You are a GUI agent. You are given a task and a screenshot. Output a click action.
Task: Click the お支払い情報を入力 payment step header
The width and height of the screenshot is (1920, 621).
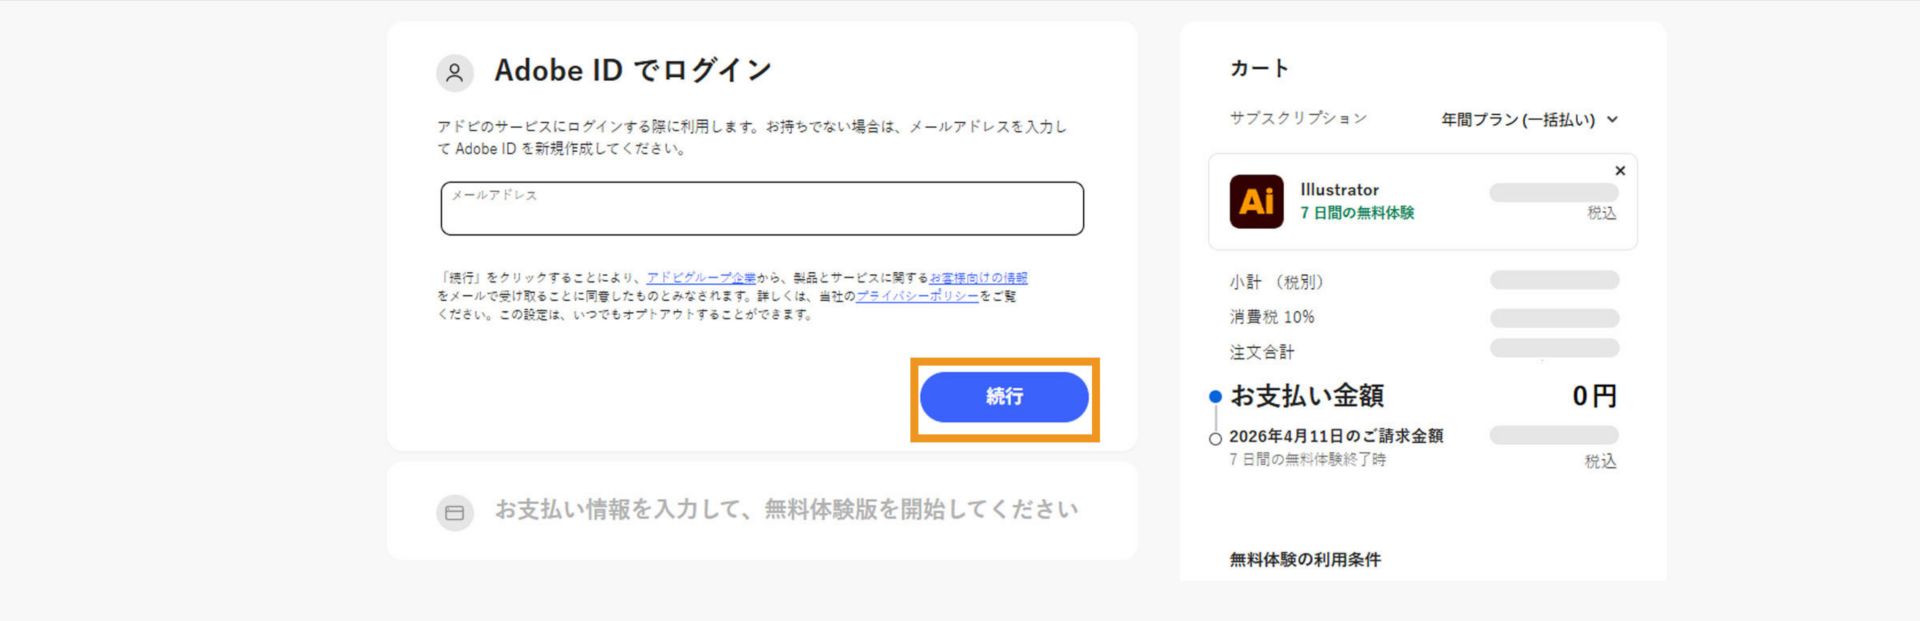point(787,509)
